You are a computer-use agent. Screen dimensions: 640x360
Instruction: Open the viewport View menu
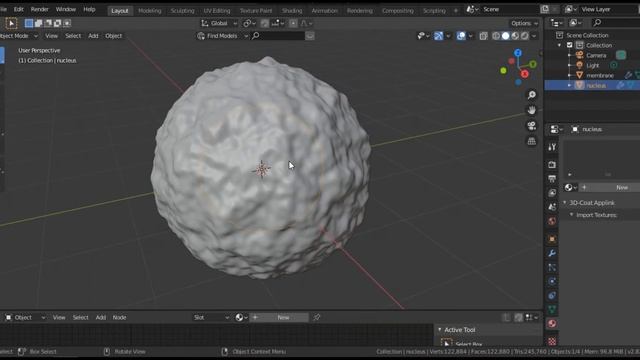point(51,36)
